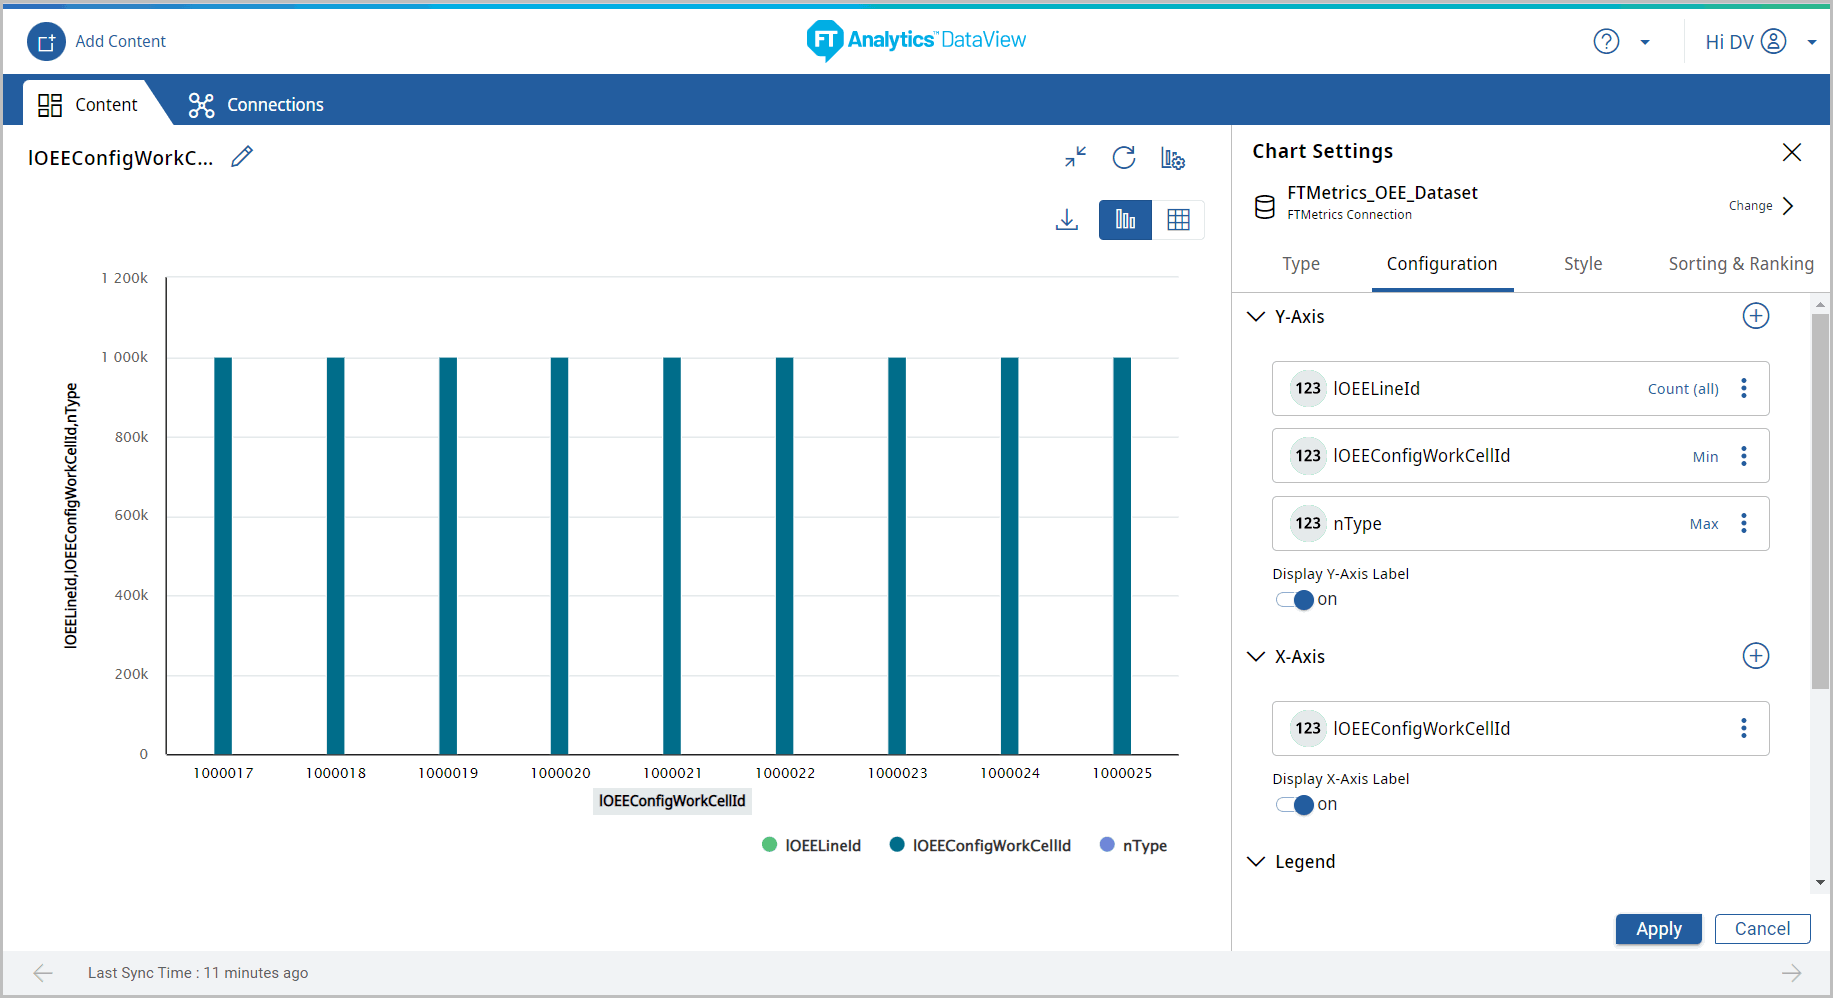This screenshot has height=998, width=1833.
Task: Switch to table grid view
Action: [x=1178, y=220]
